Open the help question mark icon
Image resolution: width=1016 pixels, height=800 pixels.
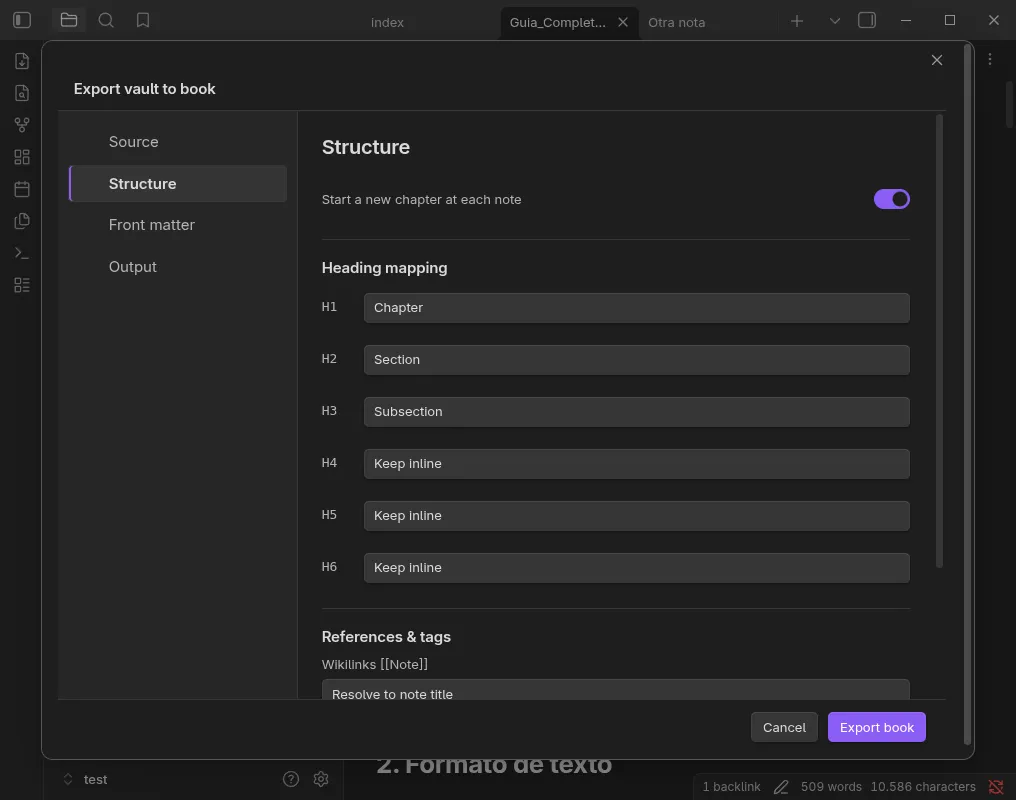click(x=291, y=779)
